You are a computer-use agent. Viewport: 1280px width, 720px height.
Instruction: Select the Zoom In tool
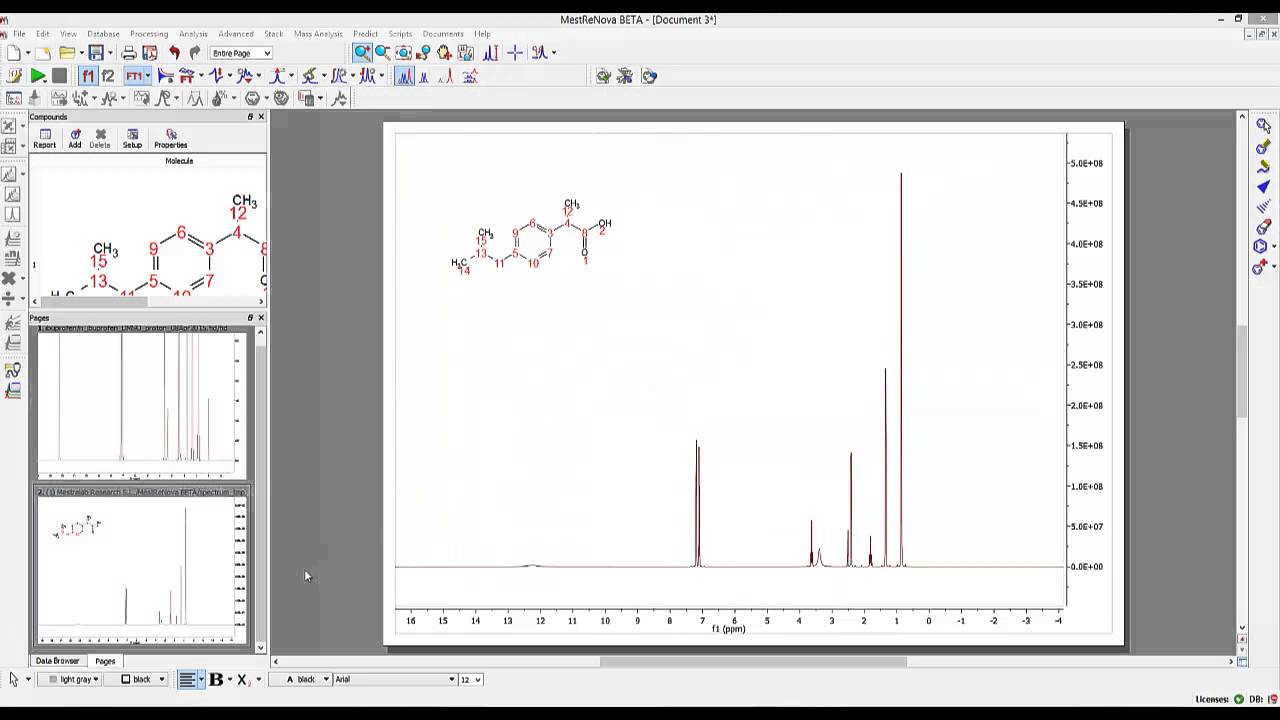click(362, 53)
